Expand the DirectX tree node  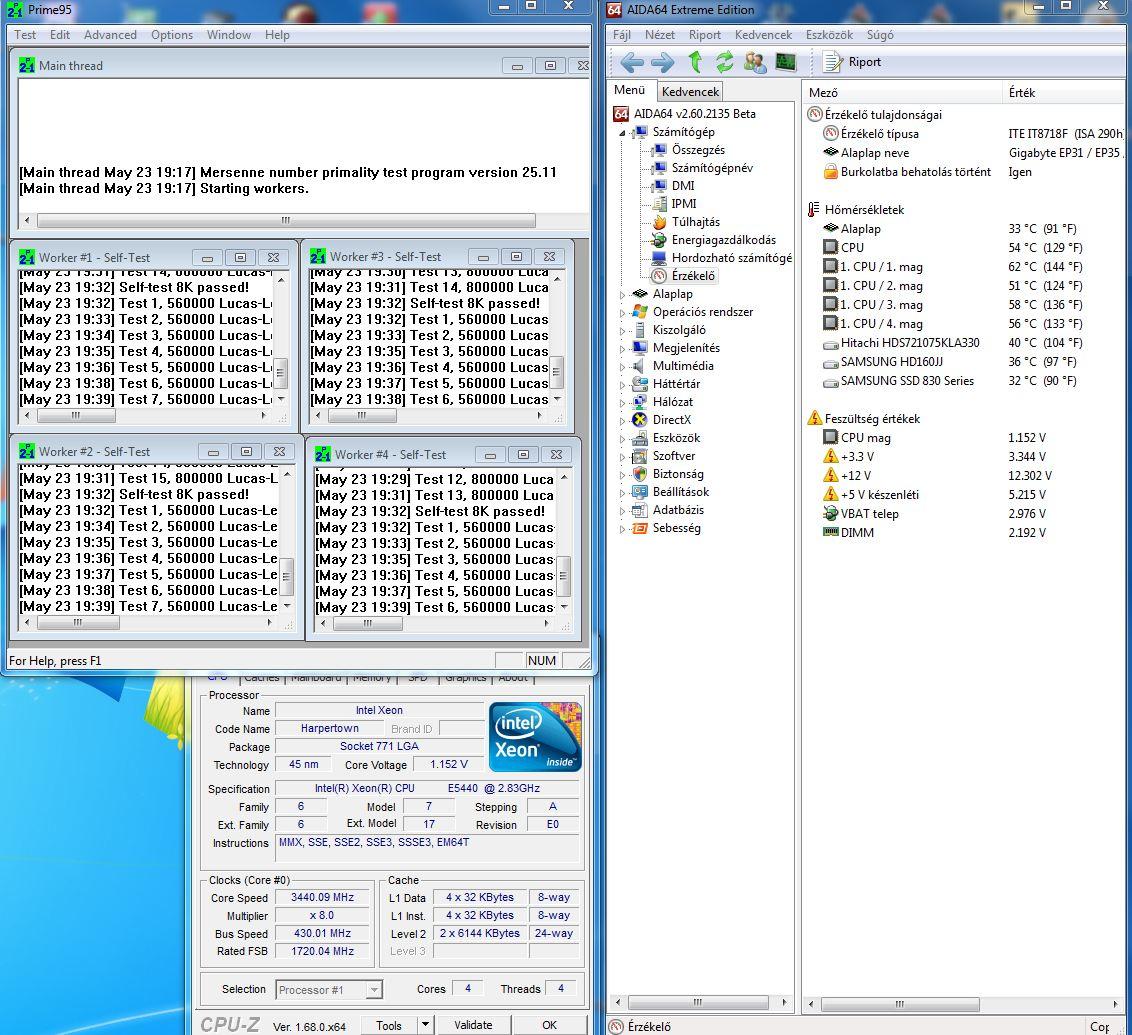click(x=622, y=421)
